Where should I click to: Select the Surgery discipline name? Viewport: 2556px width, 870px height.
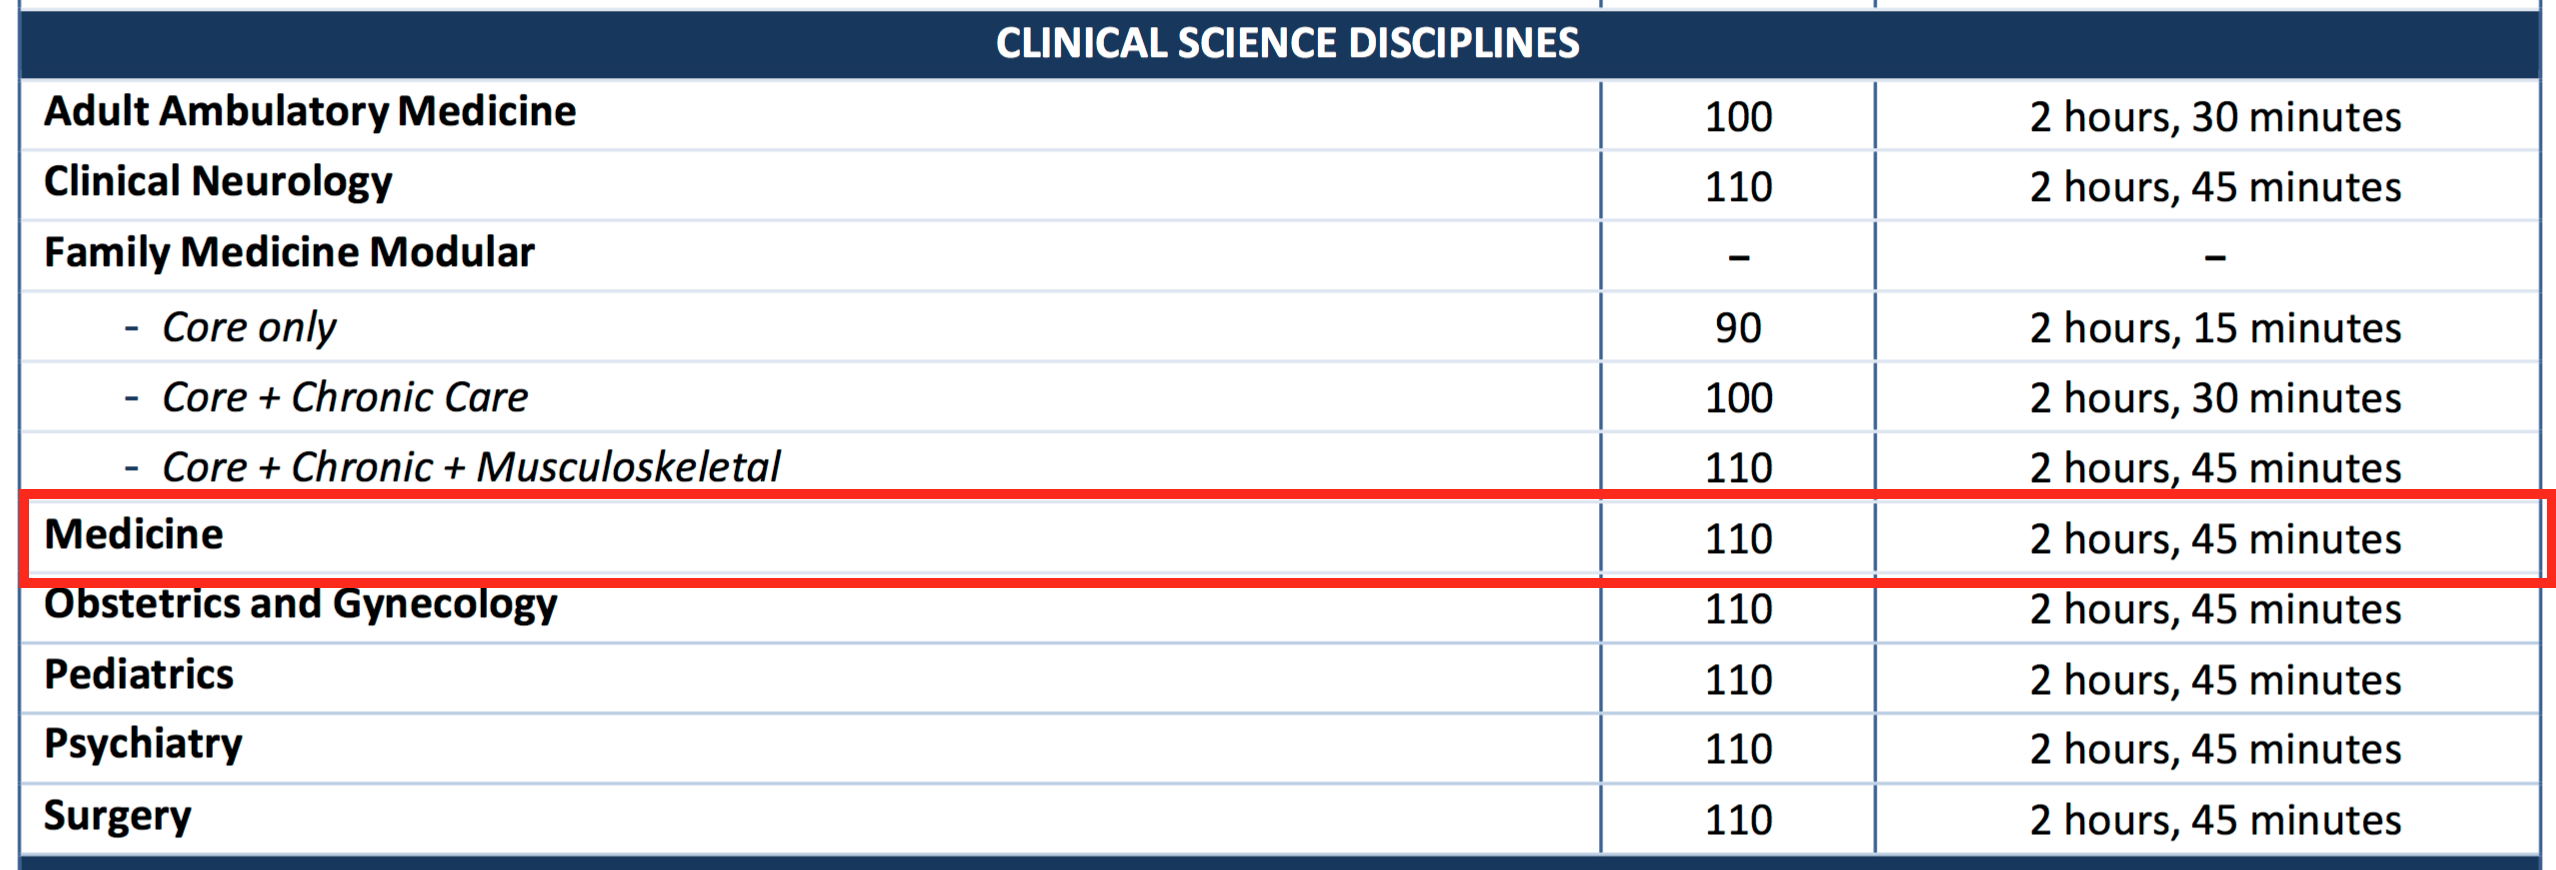coord(117,817)
